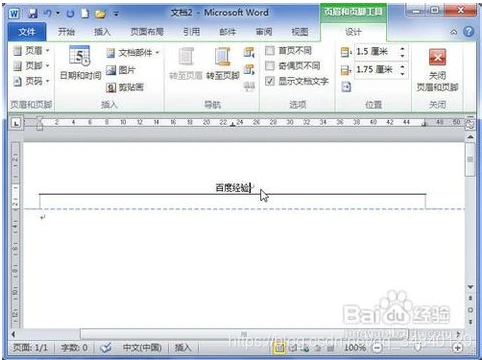The width and height of the screenshot is (482, 360).
Task: Switch to the 页面布局 tab
Action: click(147, 32)
